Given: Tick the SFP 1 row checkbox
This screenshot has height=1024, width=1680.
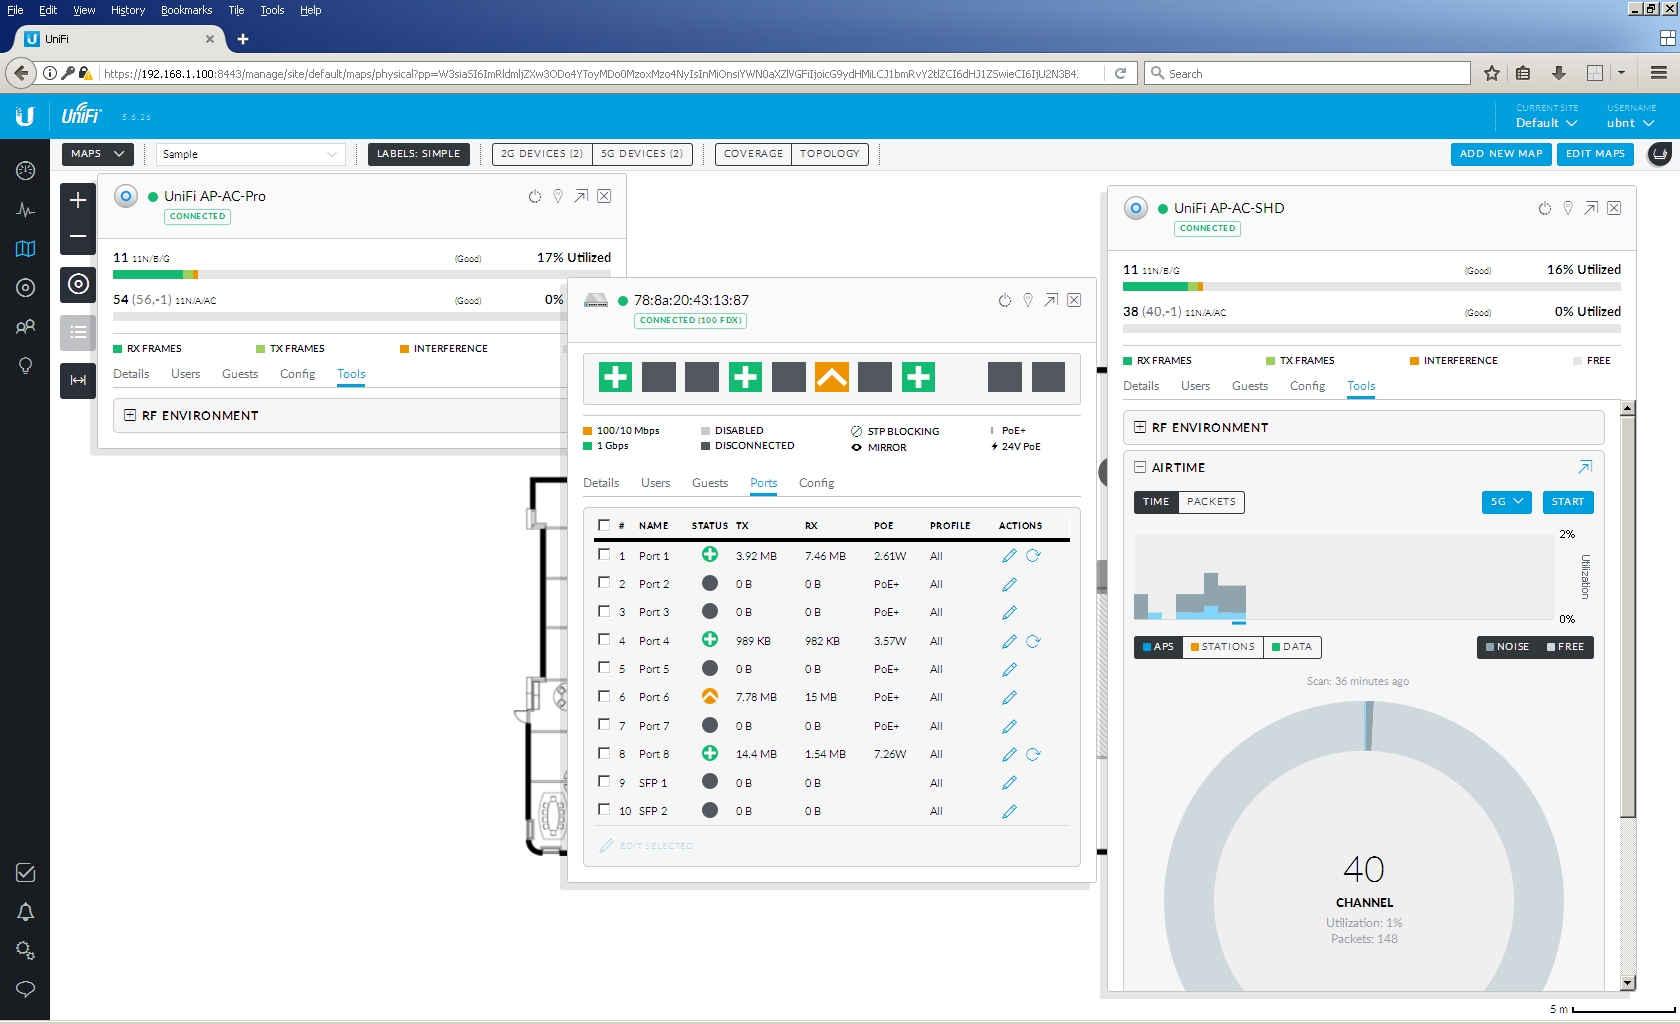Looking at the screenshot, I should point(604,782).
